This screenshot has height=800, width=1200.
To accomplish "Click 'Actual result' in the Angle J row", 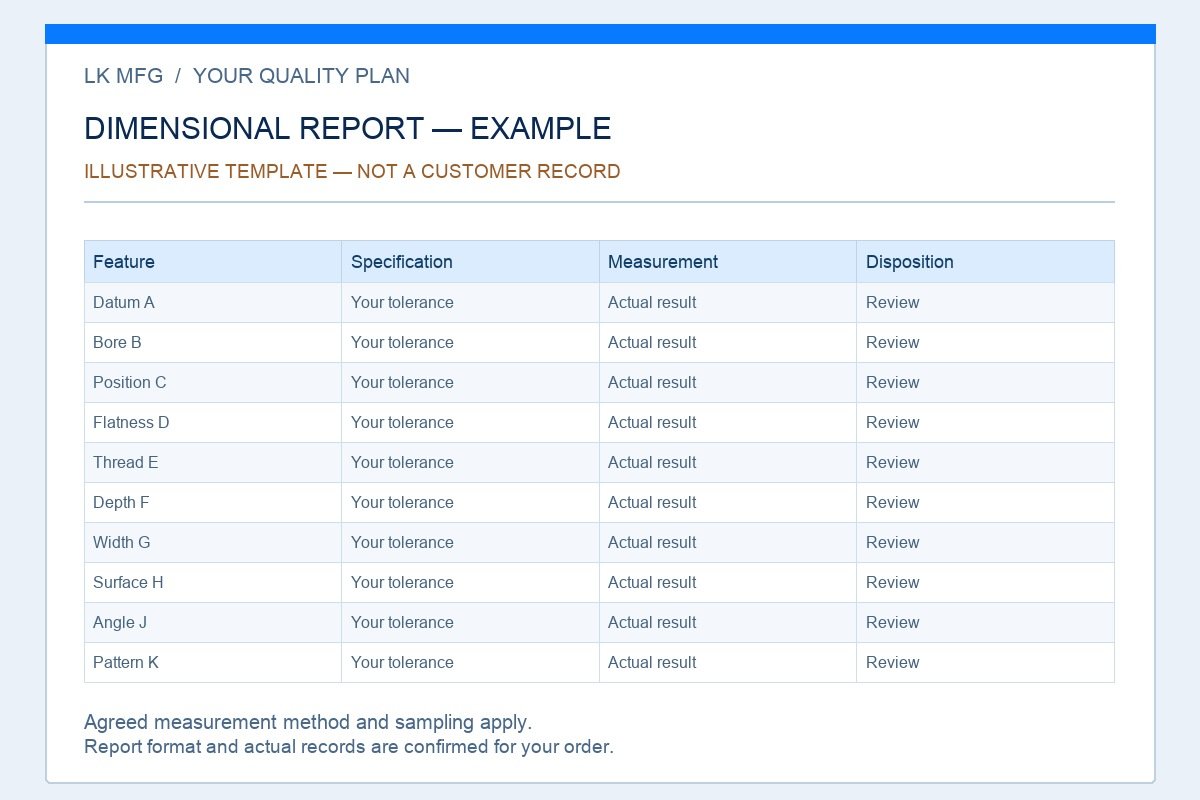I will tap(652, 622).
